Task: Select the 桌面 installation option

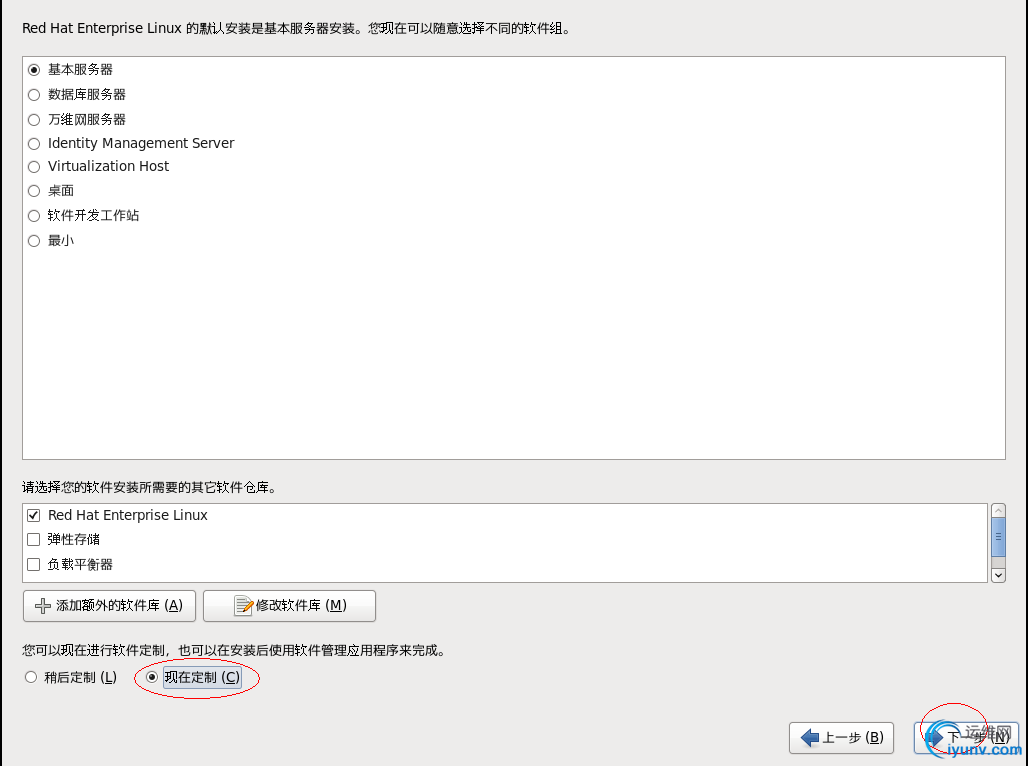Action: (x=34, y=191)
